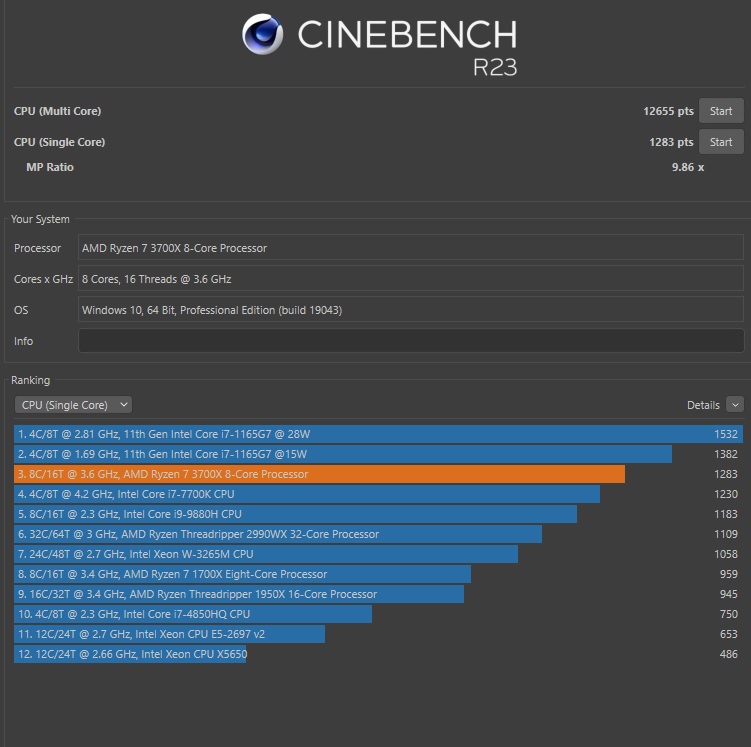The width and height of the screenshot is (751, 747).
Task: Select ranking row Intel Core i9-9880H
Action: coord(378,514)
